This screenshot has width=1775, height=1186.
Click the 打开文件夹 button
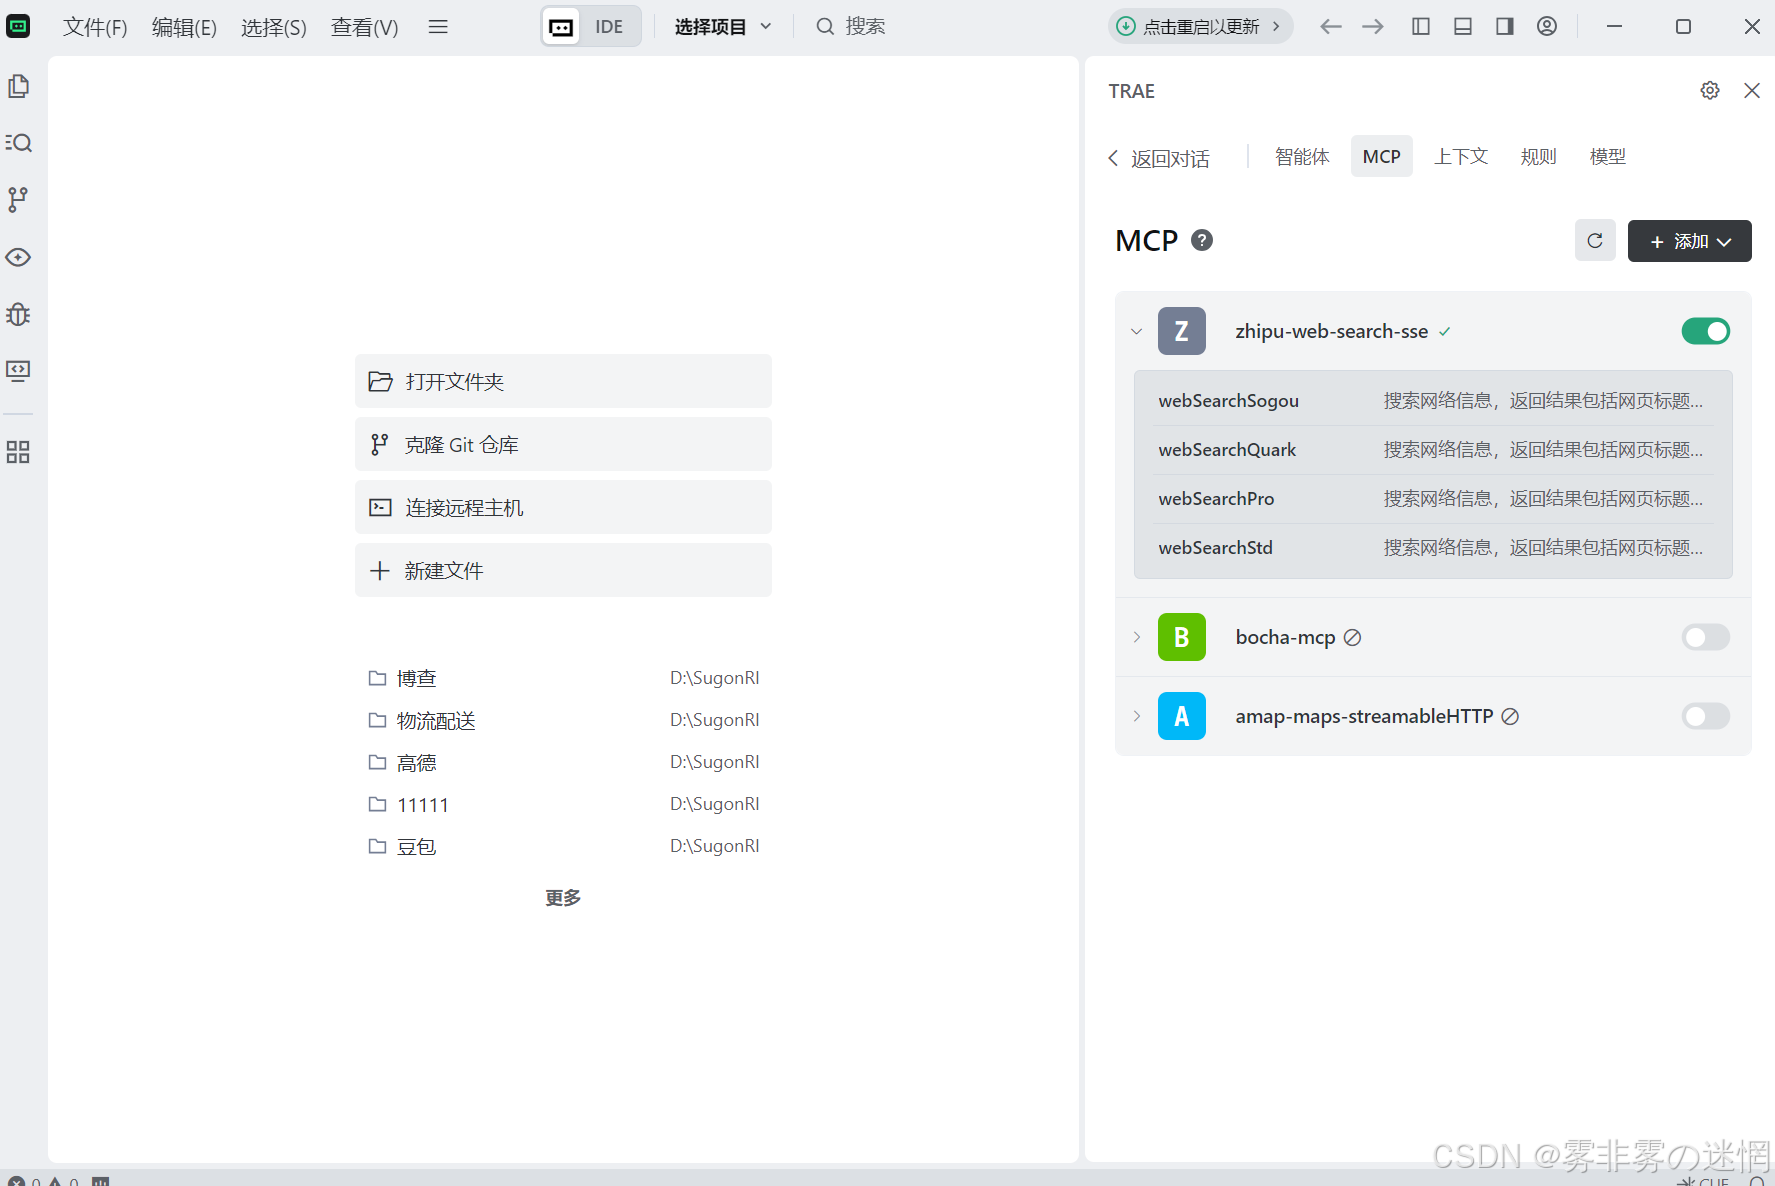[x=563, y=381]
